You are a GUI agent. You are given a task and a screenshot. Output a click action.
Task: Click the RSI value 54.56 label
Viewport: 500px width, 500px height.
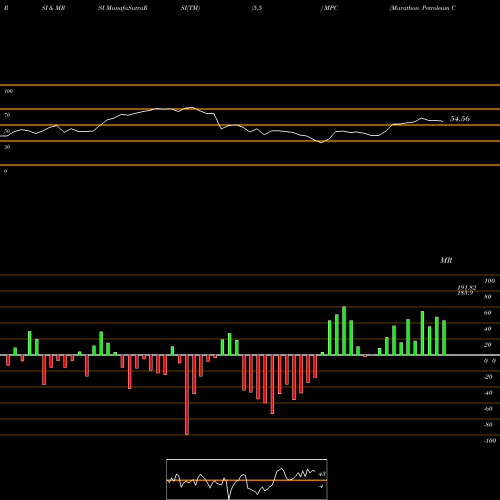(460, 119)
